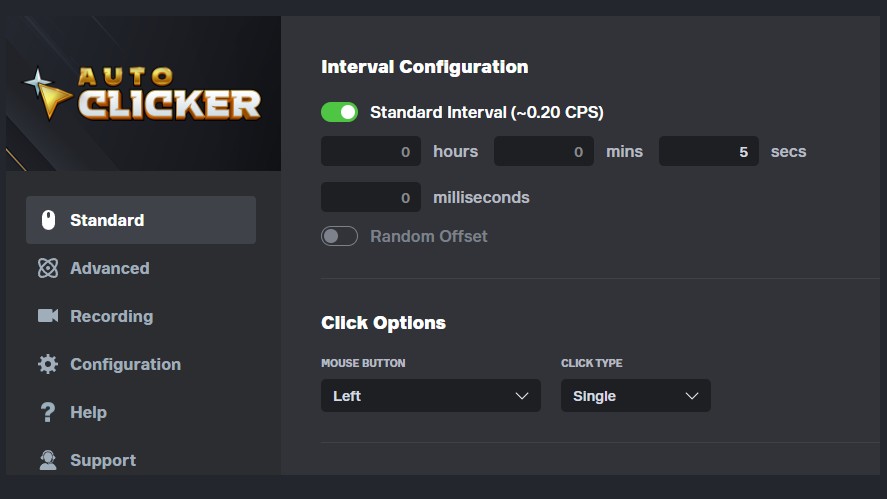Focus the milliseconds input field

click(371, 197)
